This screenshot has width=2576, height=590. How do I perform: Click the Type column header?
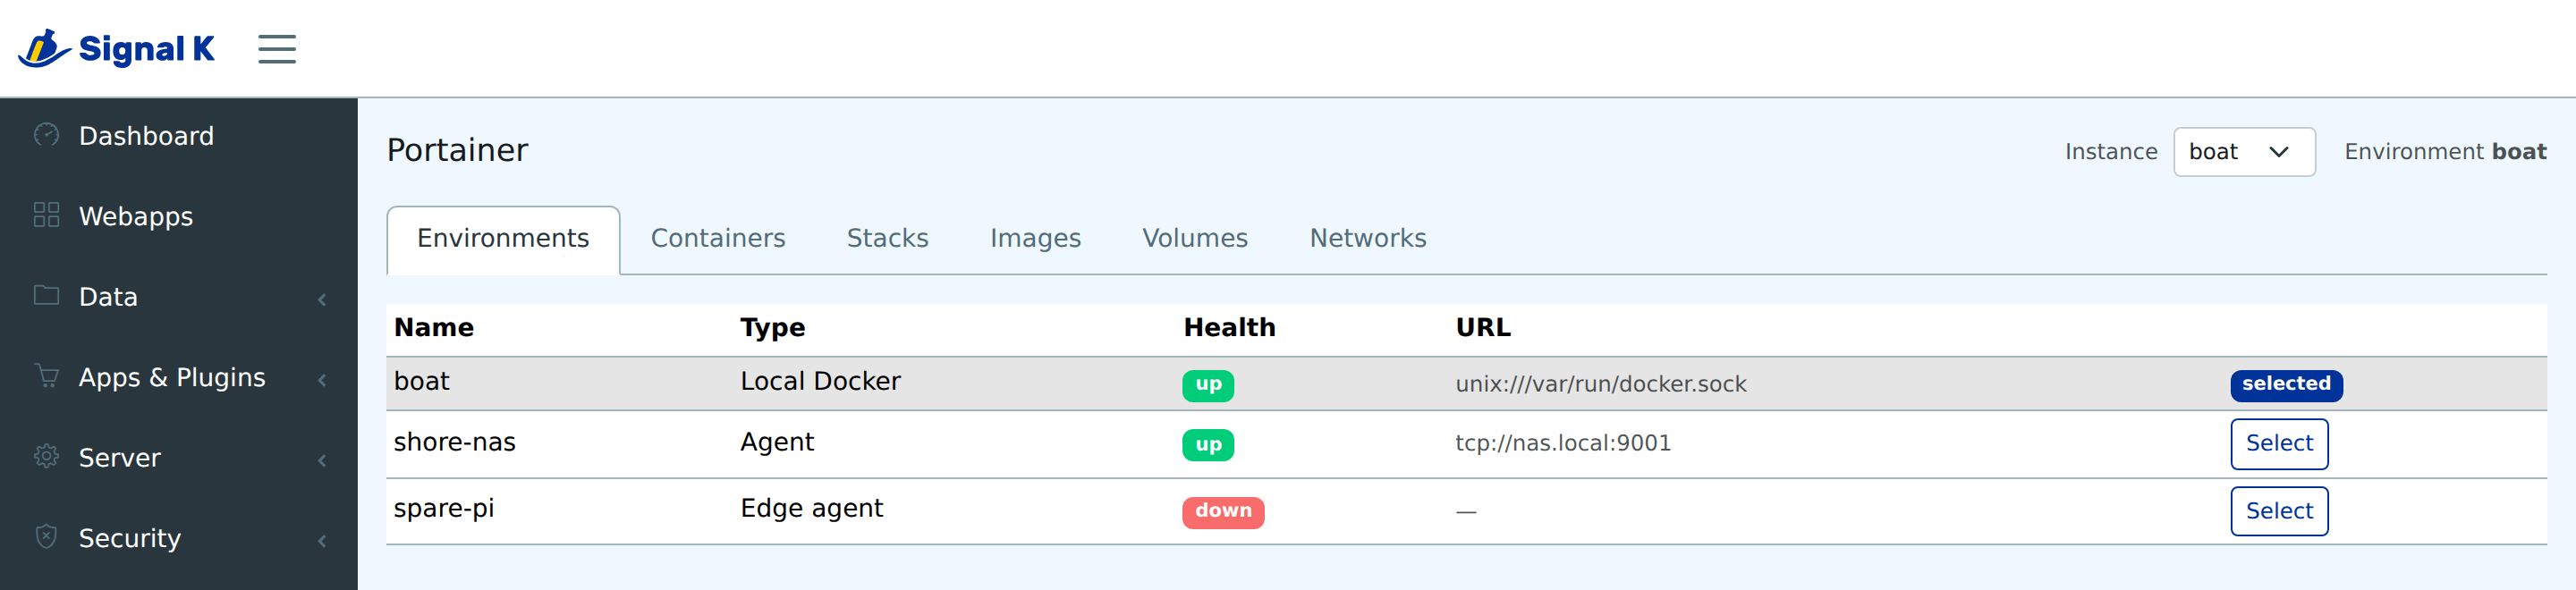(772, 328)
